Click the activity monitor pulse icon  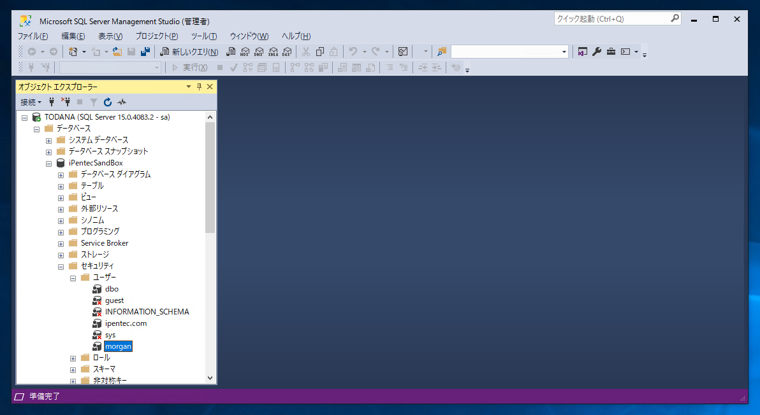click(x=122, y=102)
